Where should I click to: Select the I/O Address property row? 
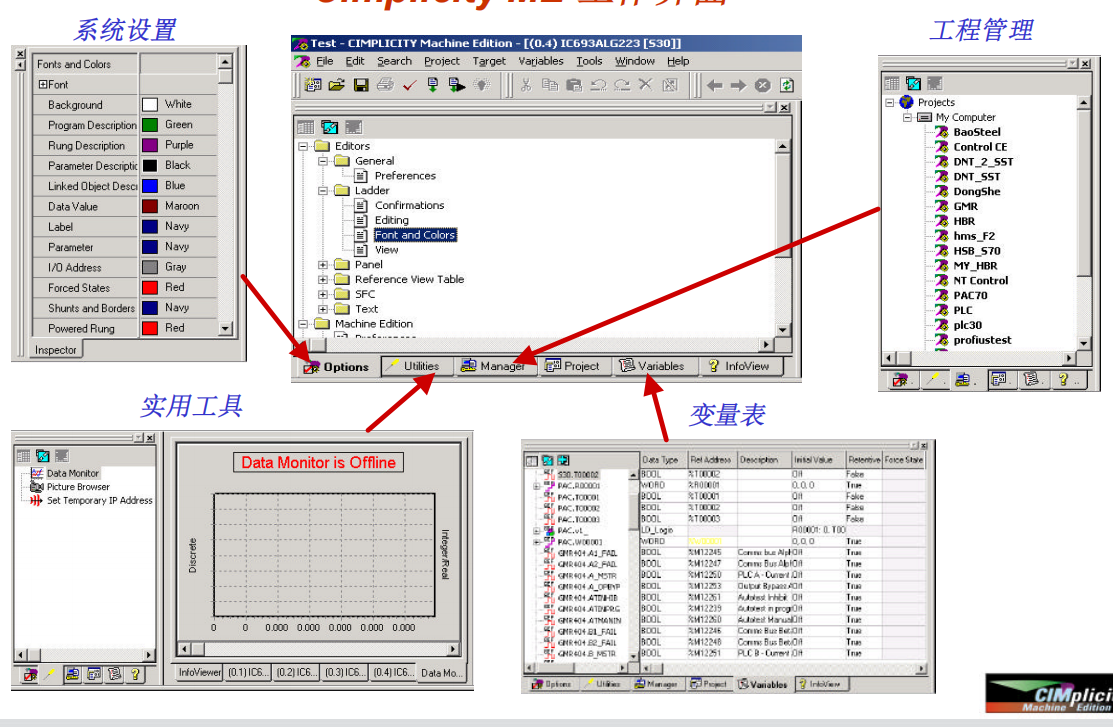(124, 268)
